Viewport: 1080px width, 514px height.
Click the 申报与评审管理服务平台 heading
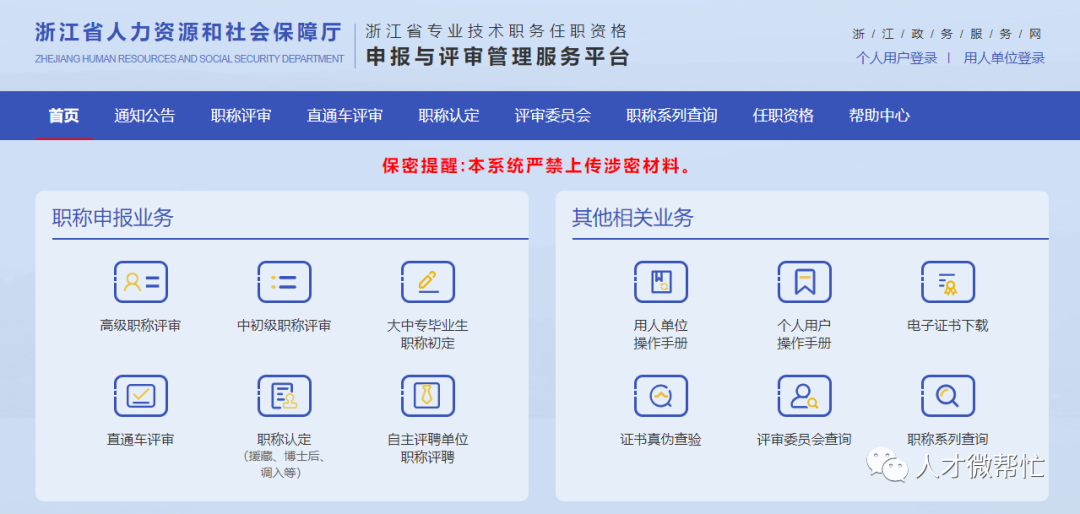pos(497,56)
